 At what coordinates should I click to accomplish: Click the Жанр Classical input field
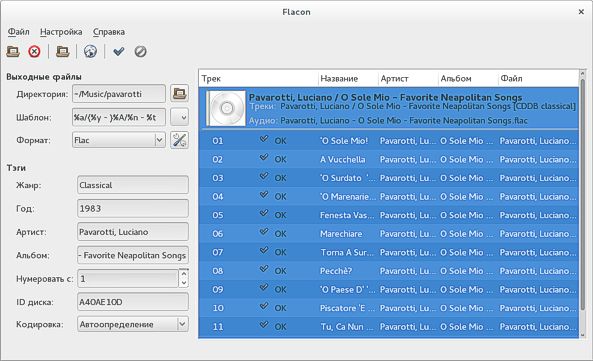click(133, 185)
